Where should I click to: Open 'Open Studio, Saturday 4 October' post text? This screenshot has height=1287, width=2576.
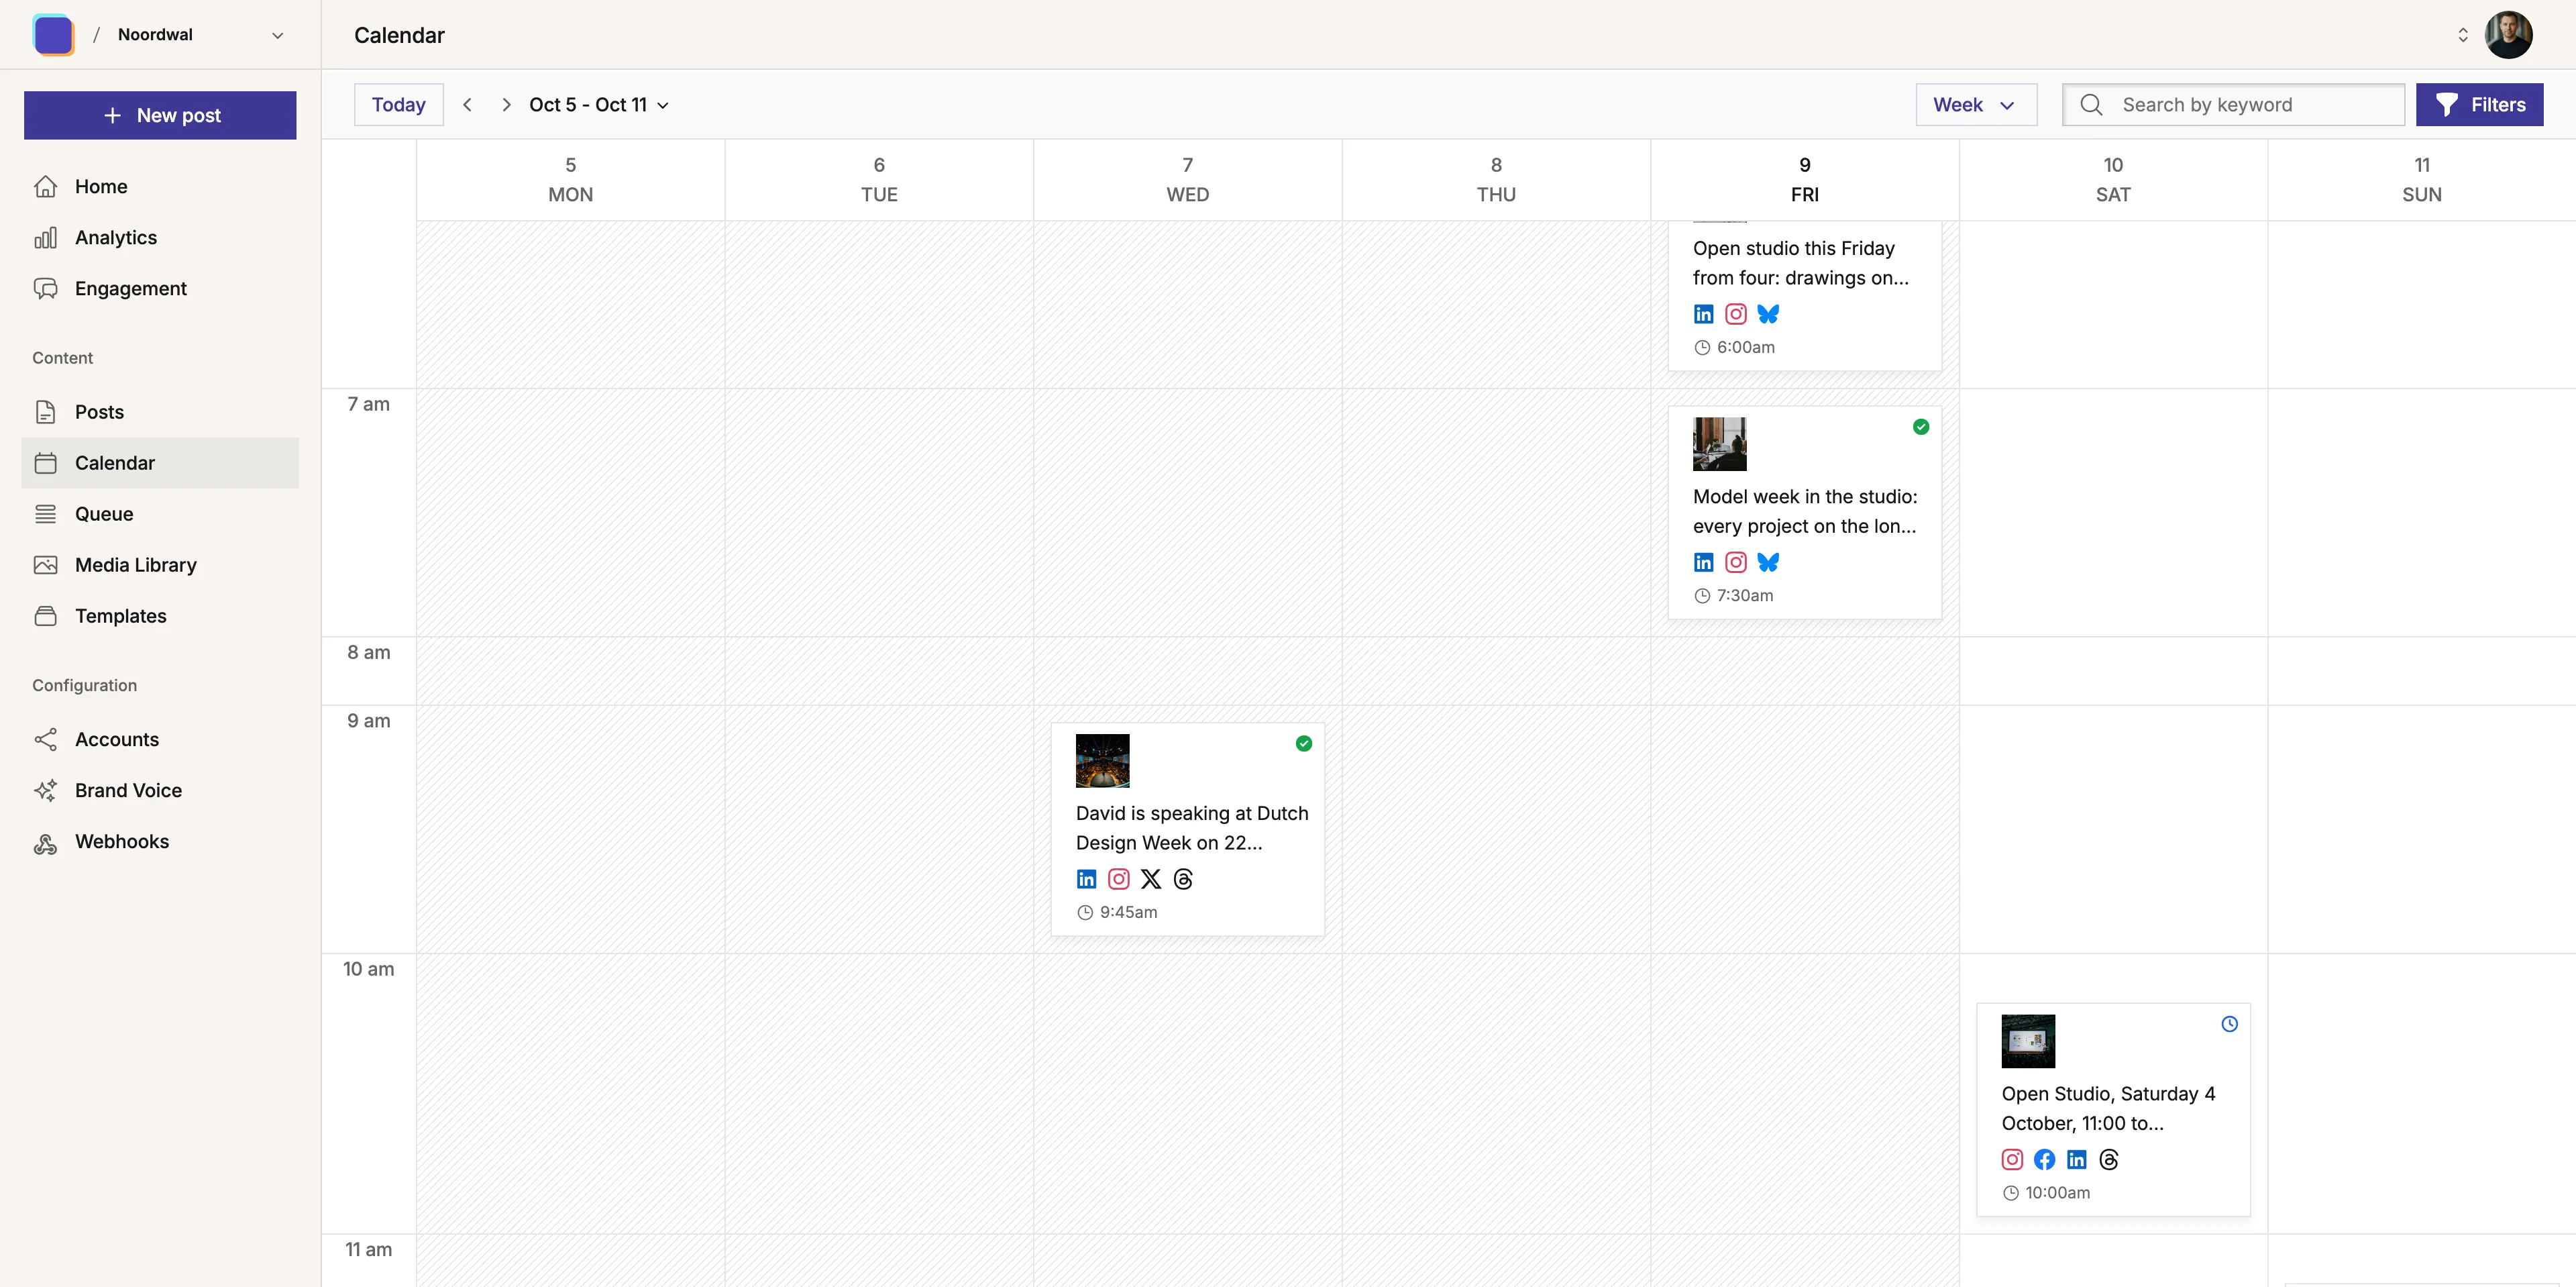(2108, 1108)
